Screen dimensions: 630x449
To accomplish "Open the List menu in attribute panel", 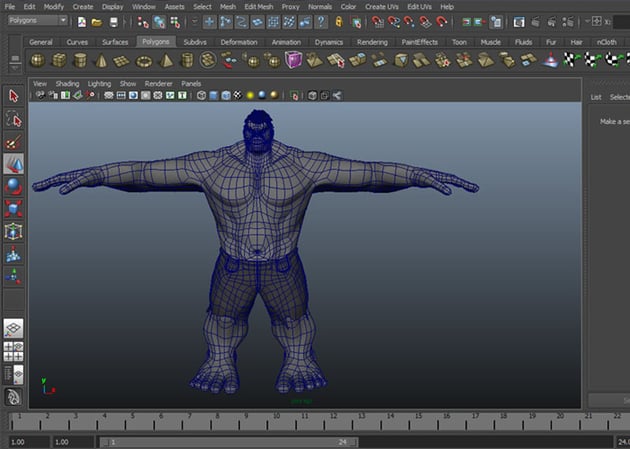I will click(x=596, y=97).
